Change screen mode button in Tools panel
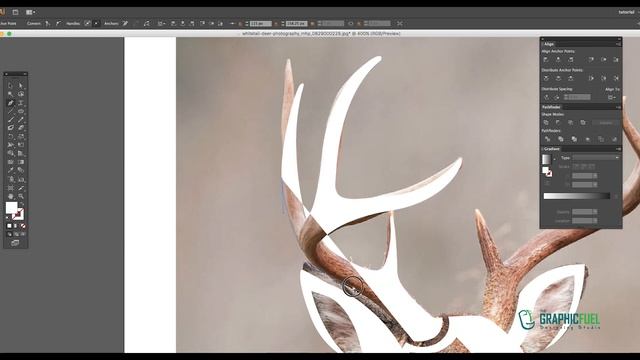The width and height of the screenshot is (640, 360). [x=15, y=243]
